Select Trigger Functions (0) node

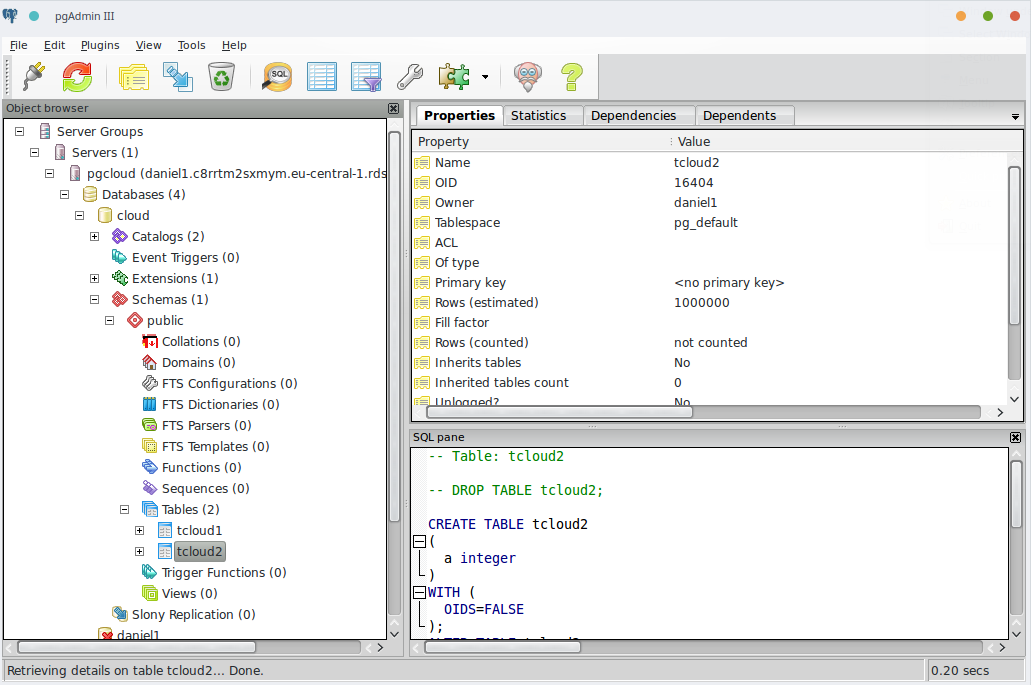(x=224, y=573)
